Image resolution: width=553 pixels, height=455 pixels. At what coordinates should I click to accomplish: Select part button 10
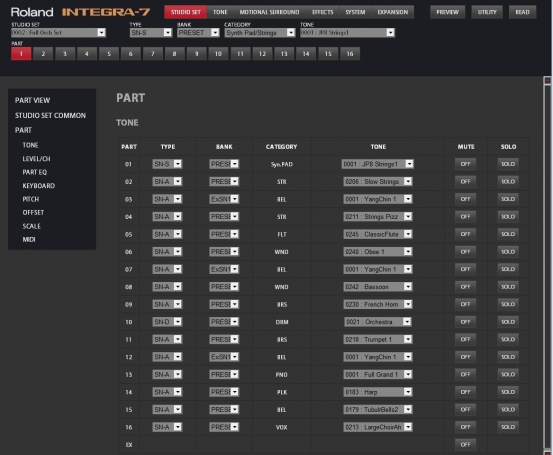click(x=218, y=54)
